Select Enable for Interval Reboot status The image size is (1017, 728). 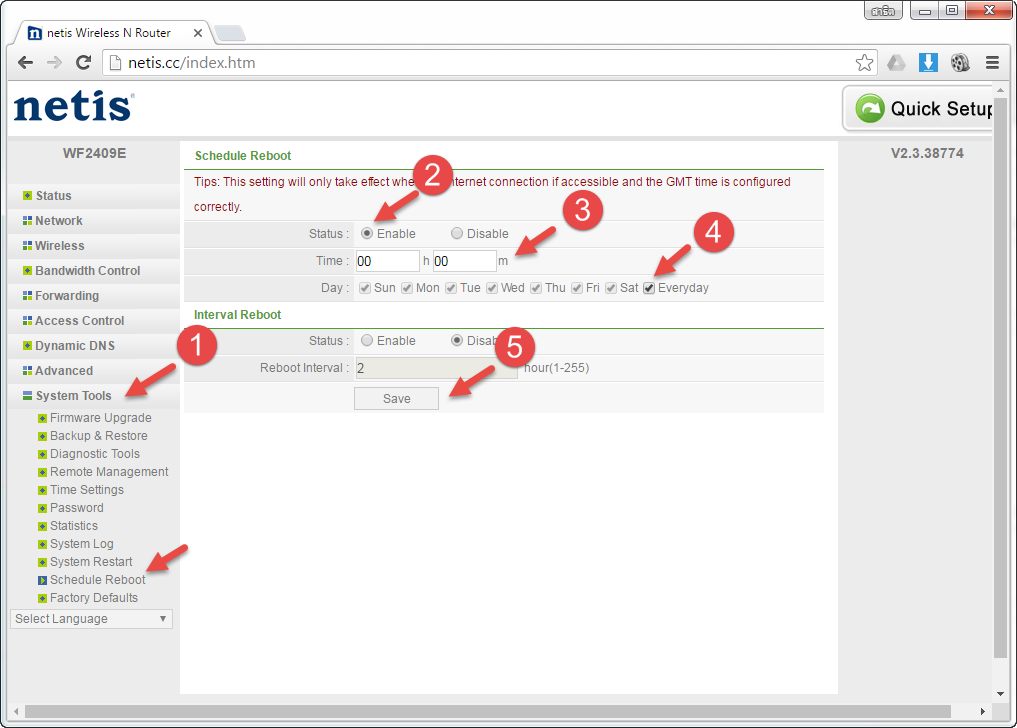click(x=366, y=340)
